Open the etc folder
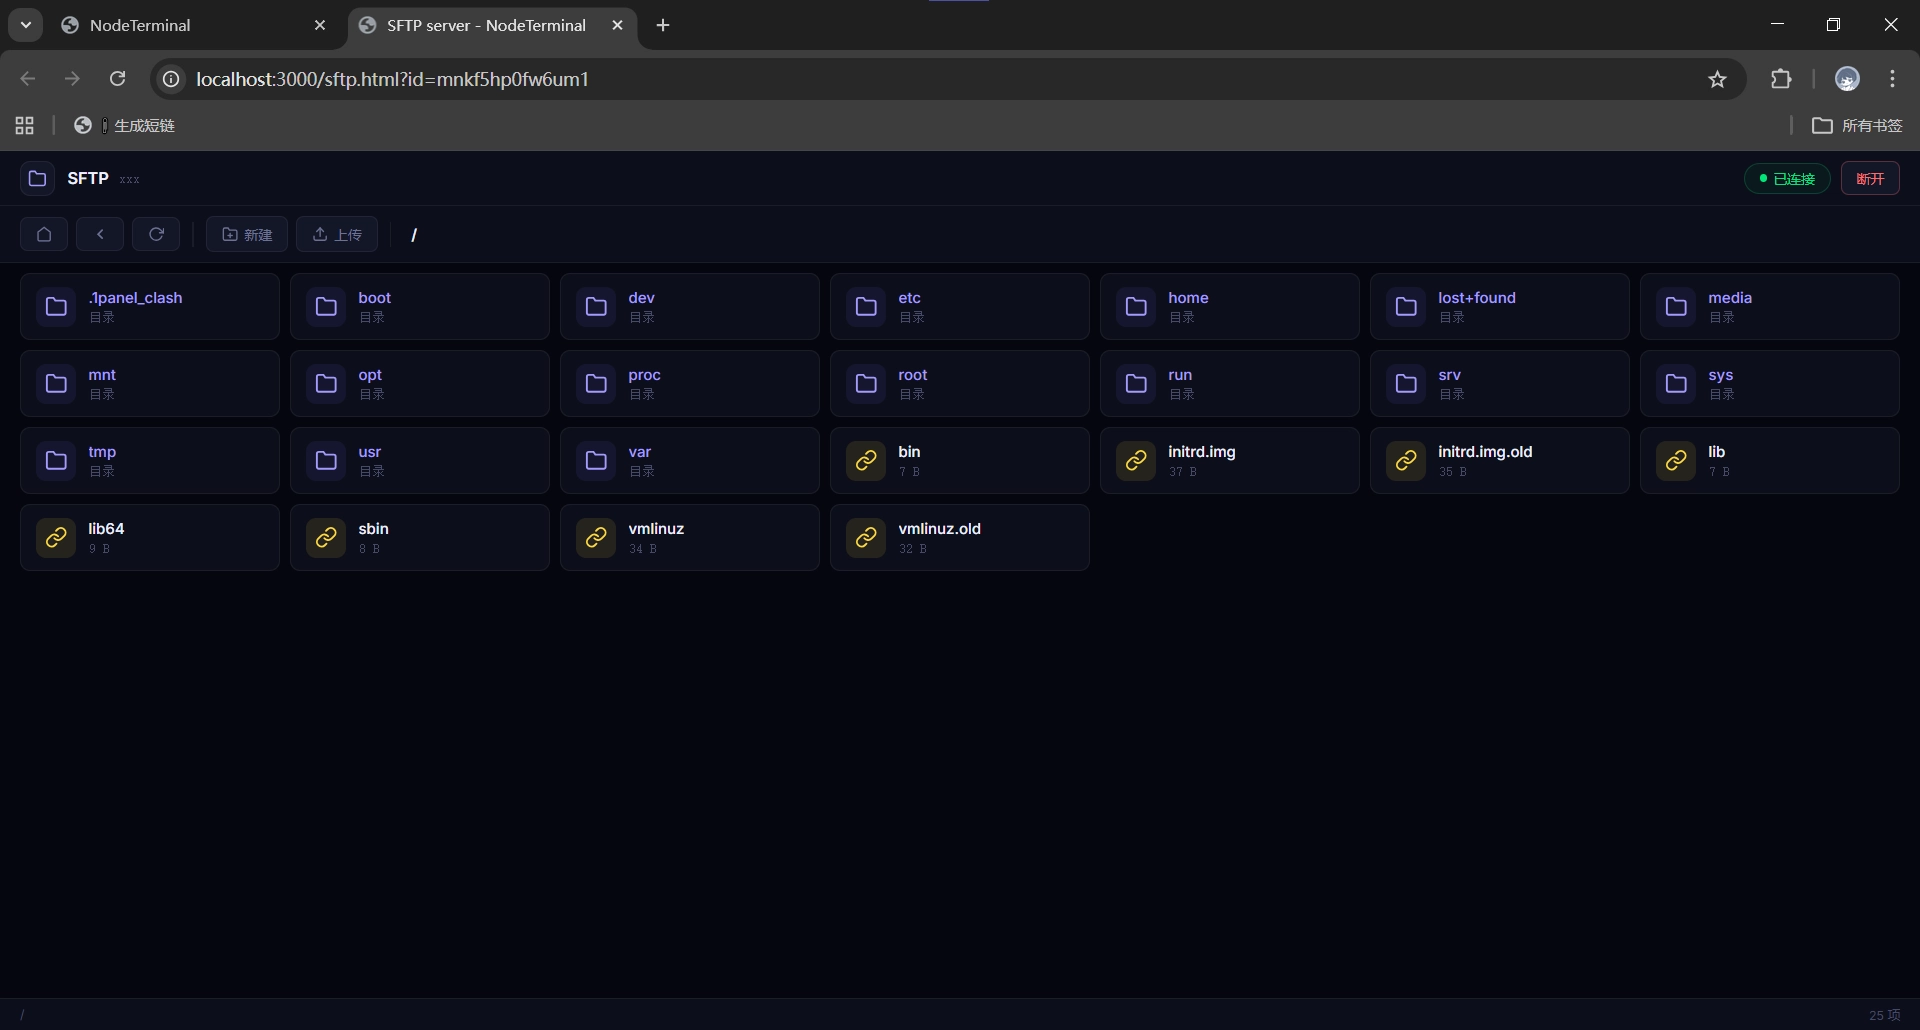Screen dimensions: 1920x1030 click(959, 307)
